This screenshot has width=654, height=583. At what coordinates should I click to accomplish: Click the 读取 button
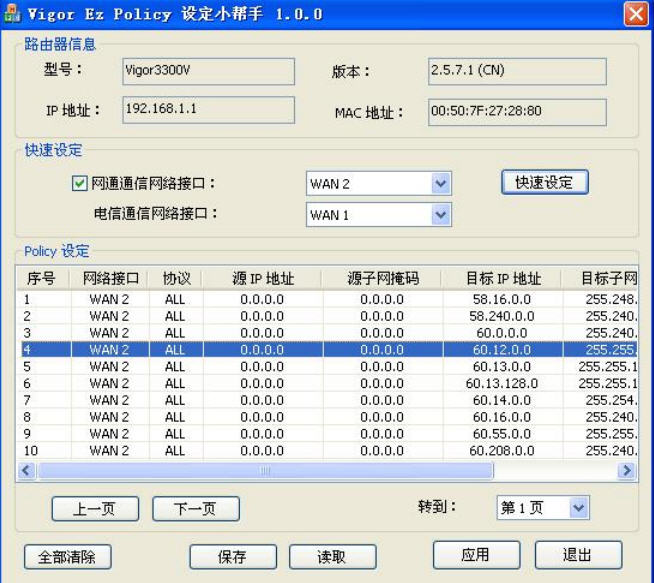point(332,557)
